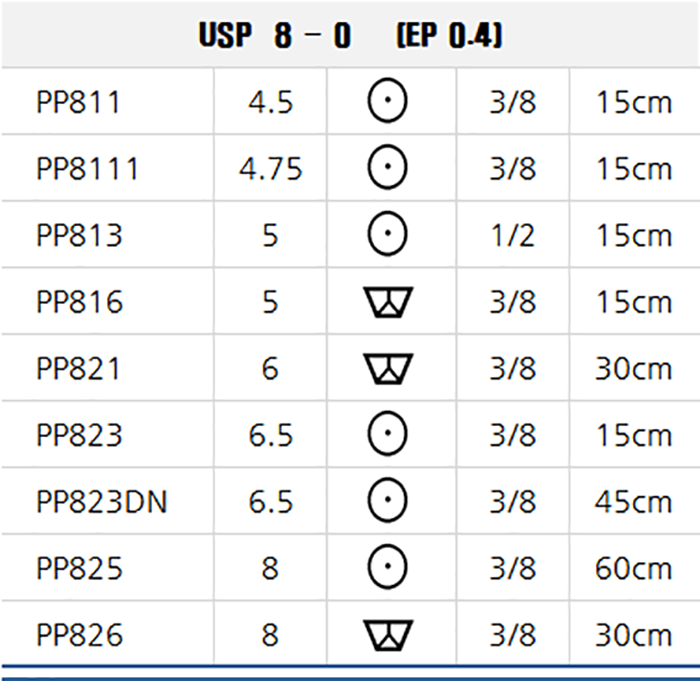Click the 1/2 curvature value for PP813
700x681 pixels.
click(512, 235)
